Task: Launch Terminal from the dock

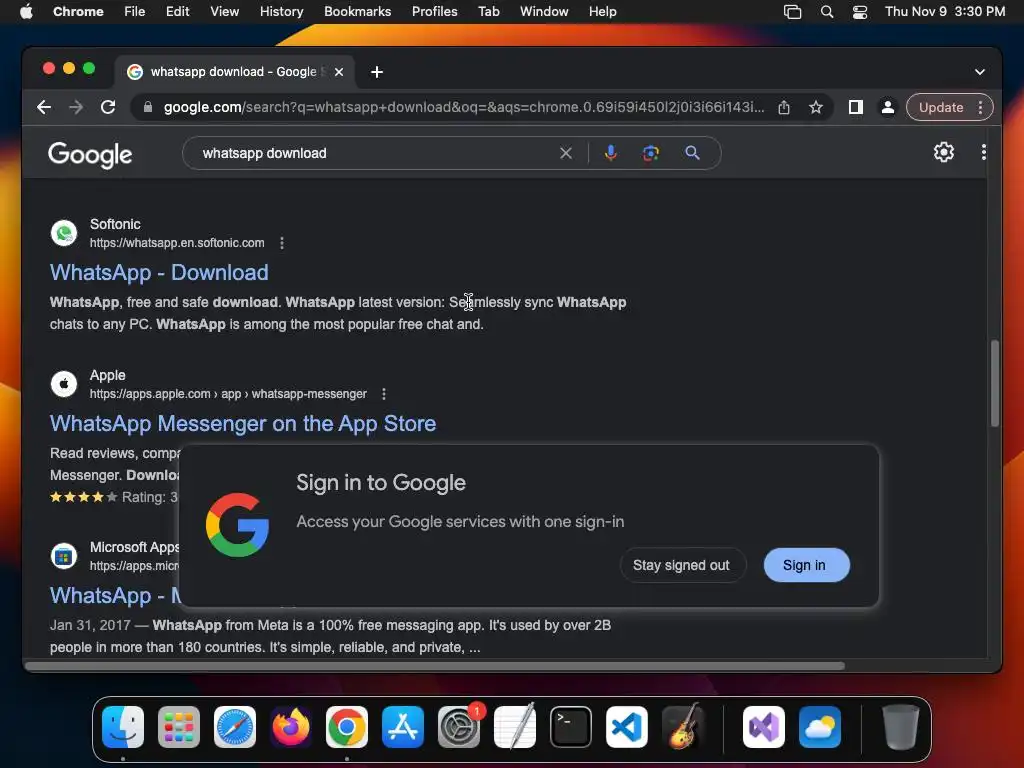Action: [571, 727]
